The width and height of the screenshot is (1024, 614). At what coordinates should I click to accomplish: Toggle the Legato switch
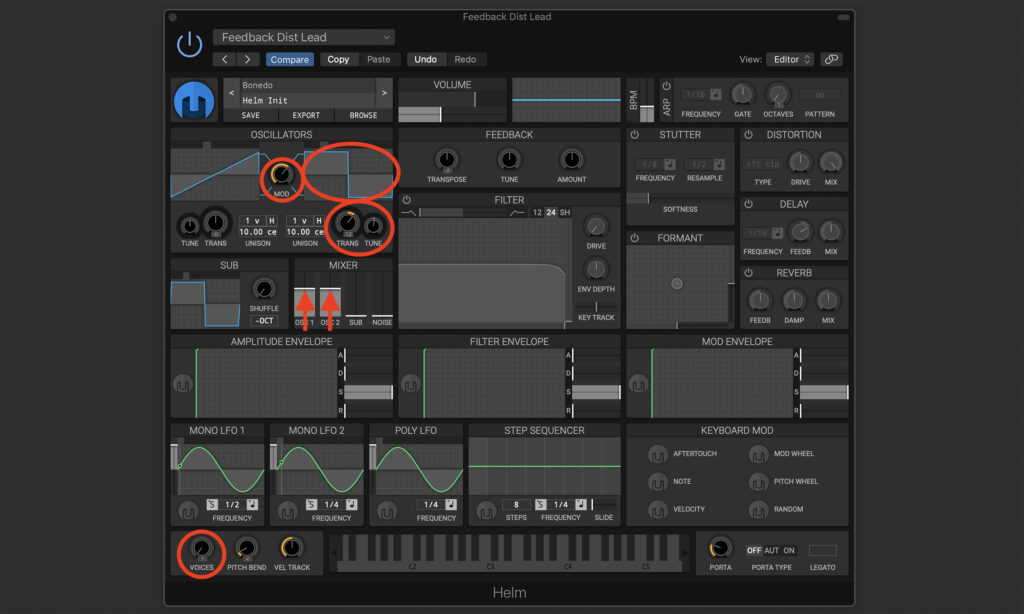[822, 551]
